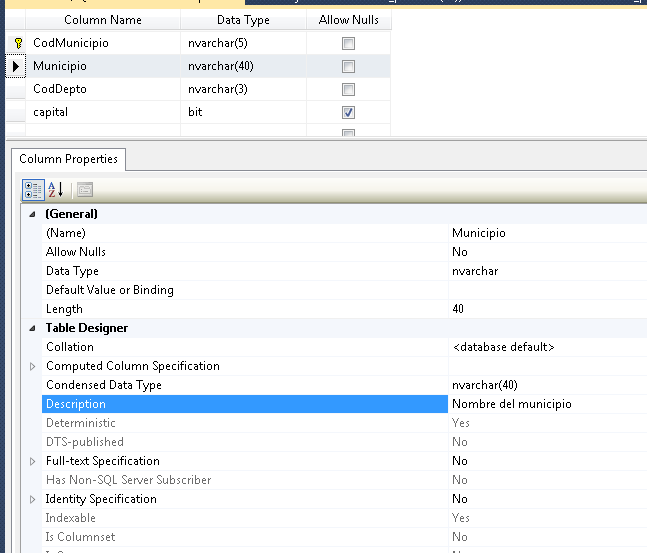Viewport: 647px width, 553px height.
Task: Click the Alphabetical sort icon in properties toolbar
Action: (x=56, y=189)
